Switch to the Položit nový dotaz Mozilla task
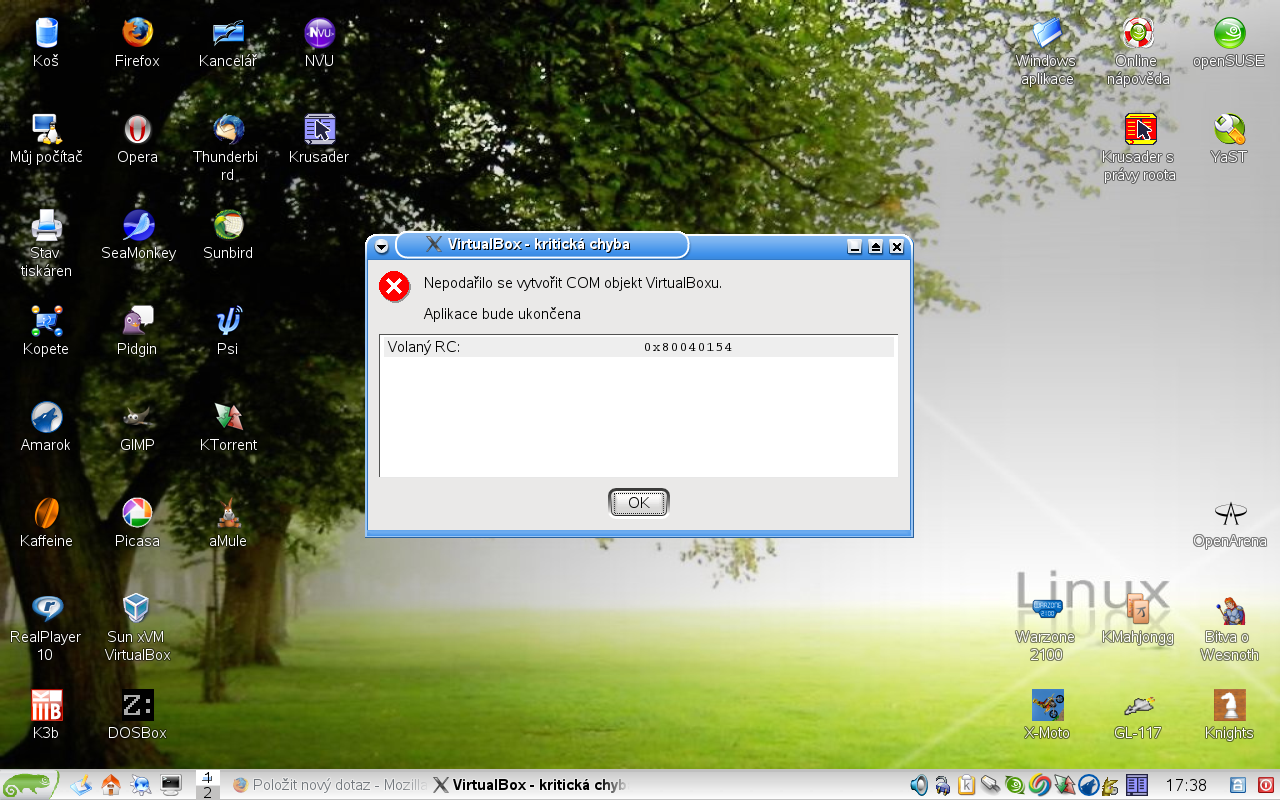 pos(328,785)
